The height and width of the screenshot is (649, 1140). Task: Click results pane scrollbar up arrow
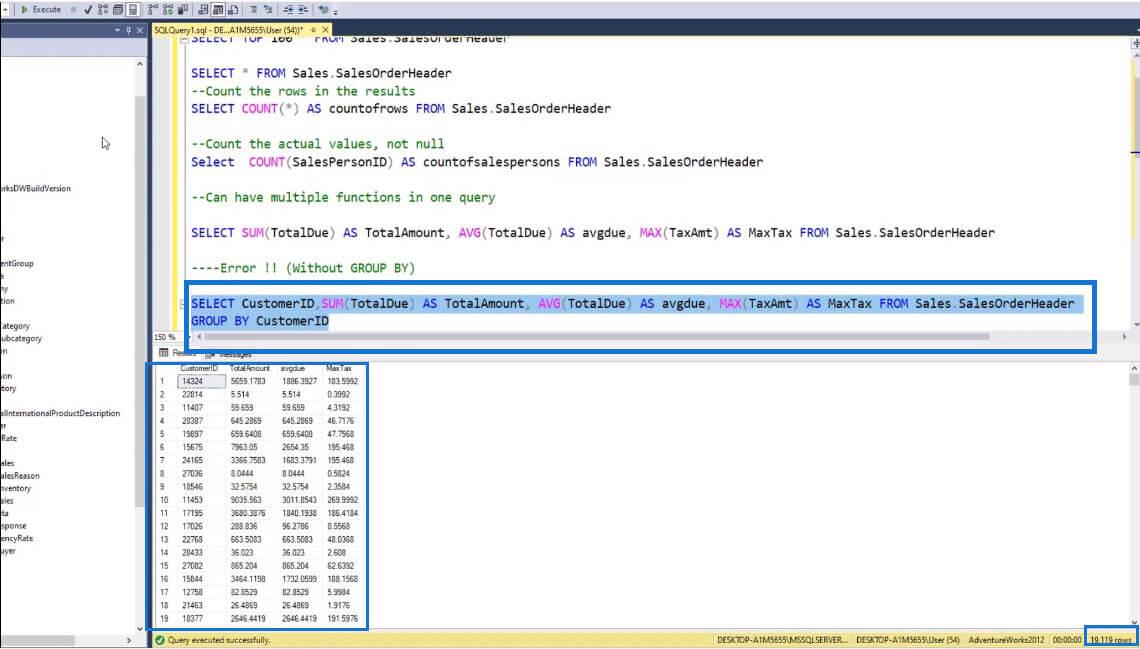[x=1134, y=368]
